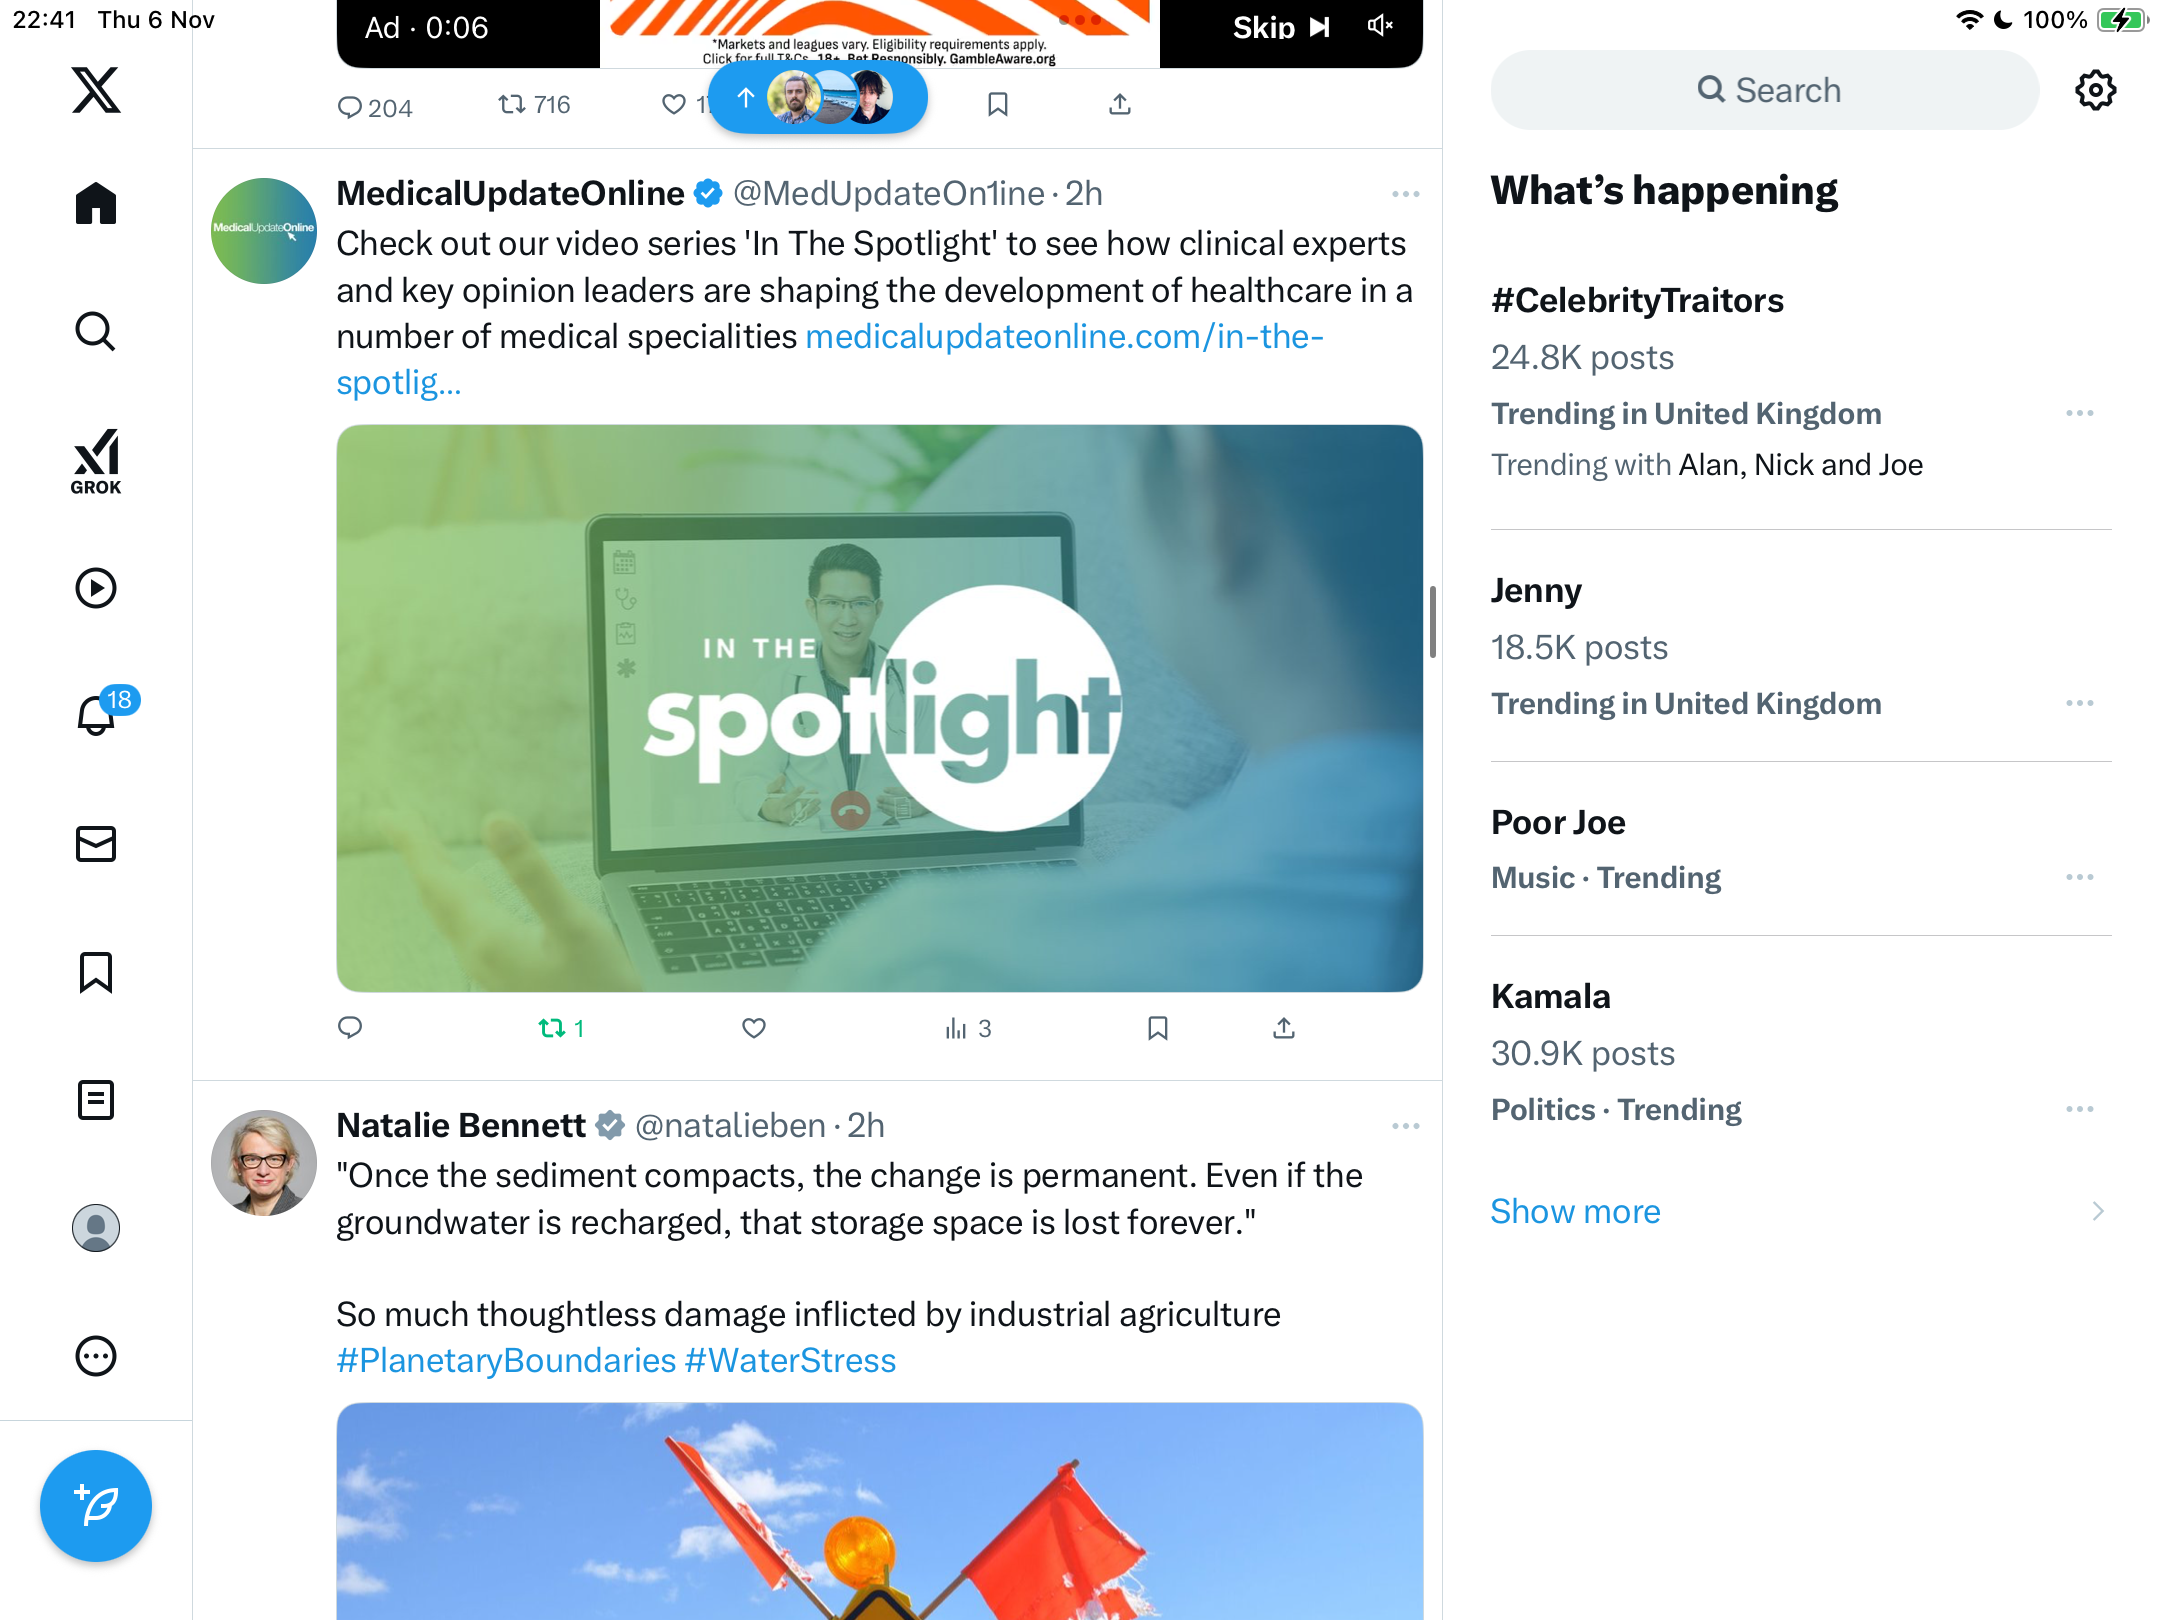2160x1620 pixels.
Task: Focus the Search input field
Action: (x=1765, y=90)
